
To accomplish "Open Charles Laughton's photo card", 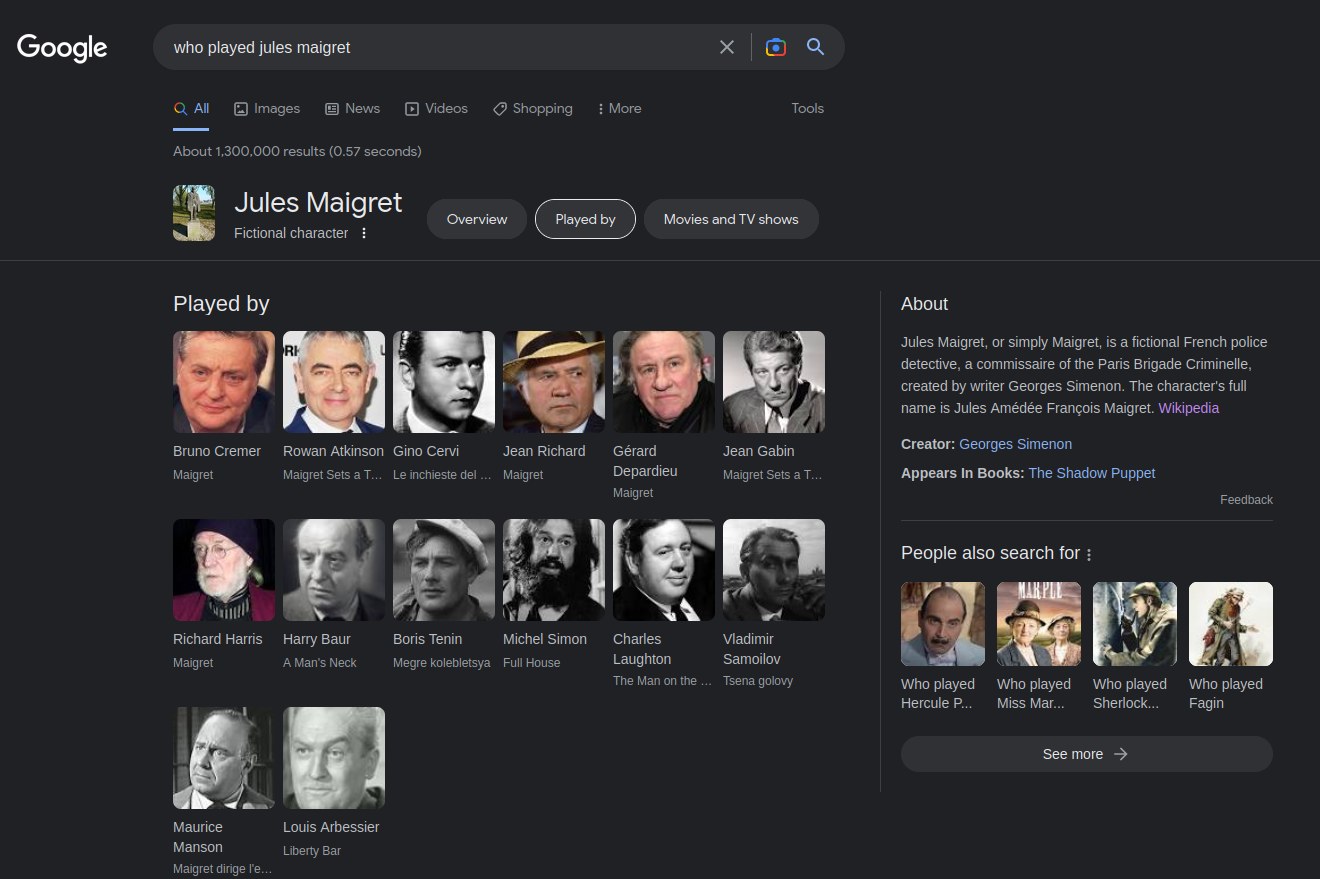I will pos(664,570).
